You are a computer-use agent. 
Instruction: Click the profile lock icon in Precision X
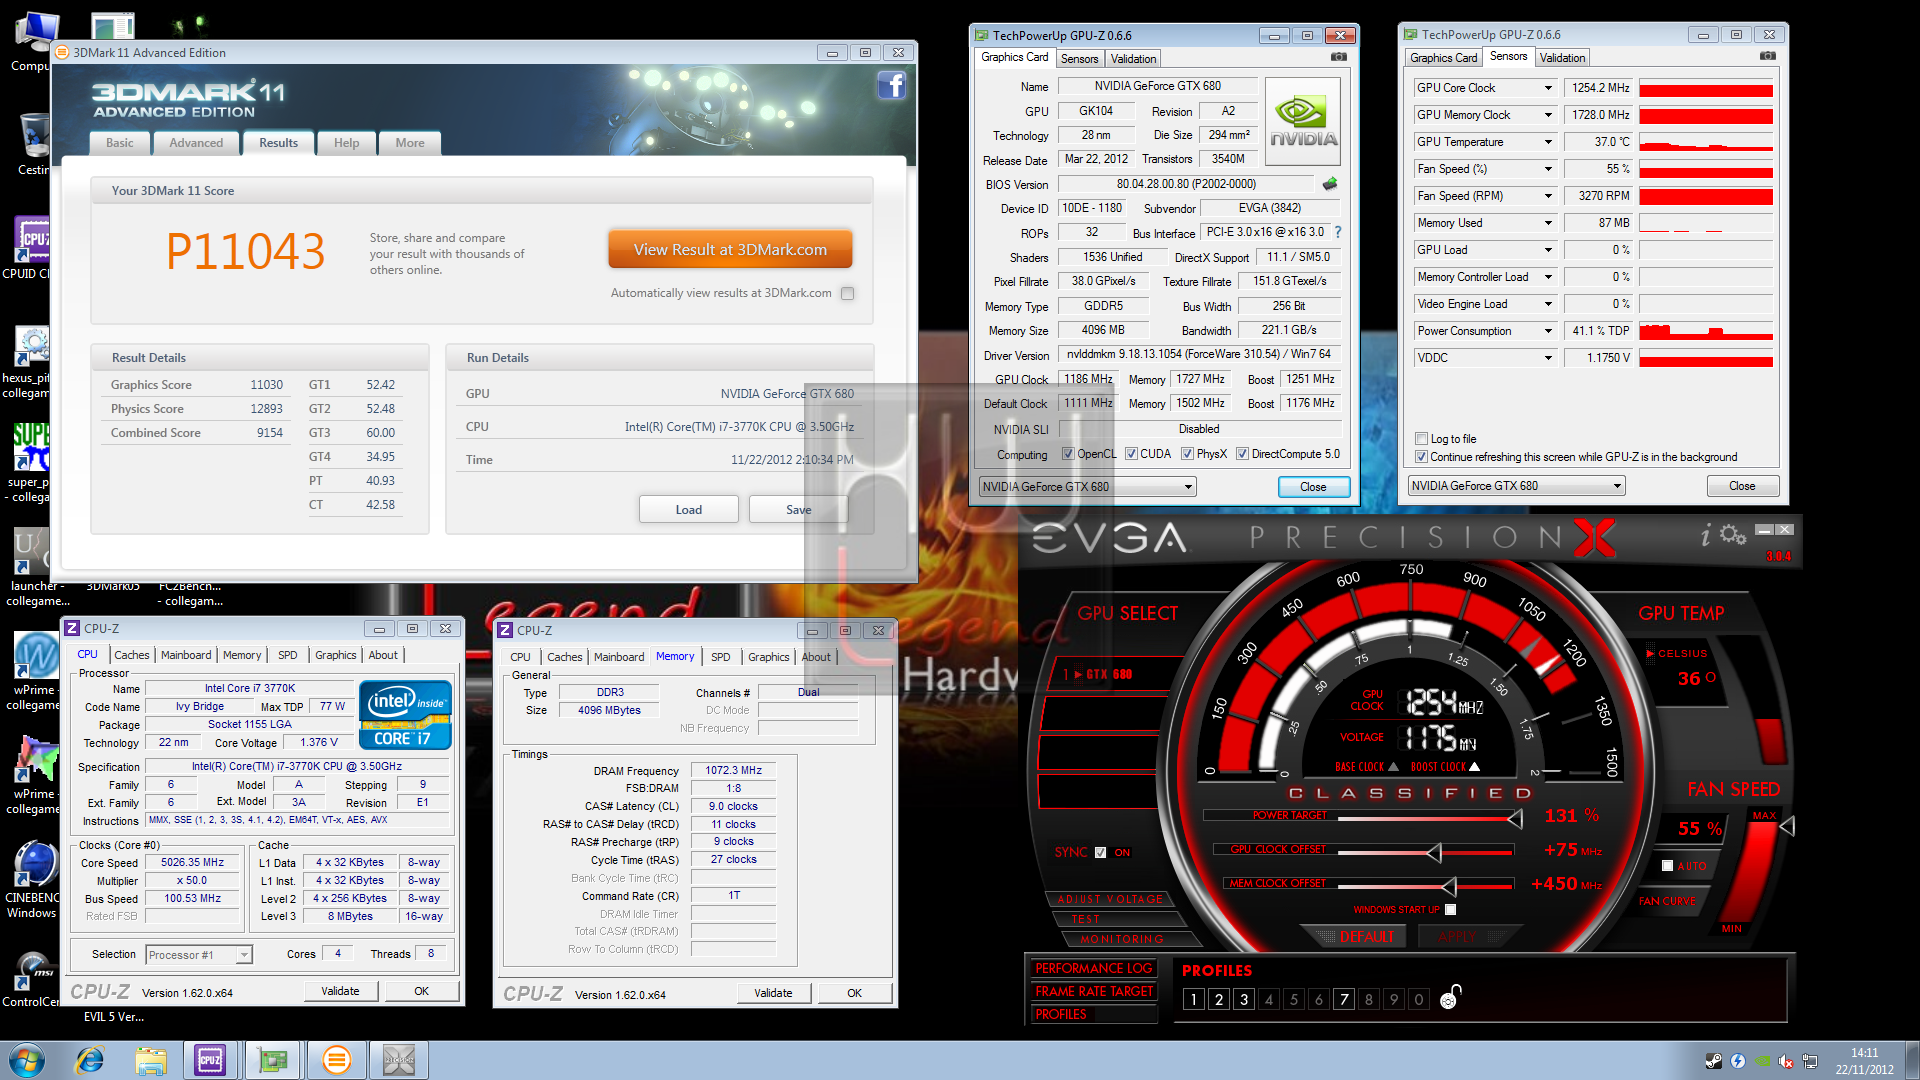(1450, 997)
